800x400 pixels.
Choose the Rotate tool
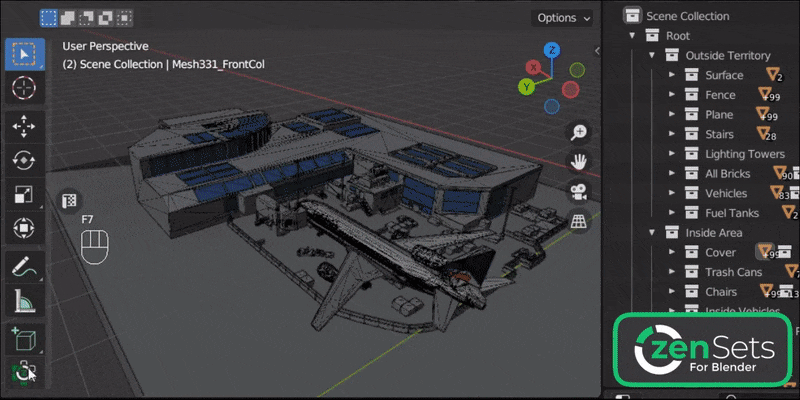23,160
